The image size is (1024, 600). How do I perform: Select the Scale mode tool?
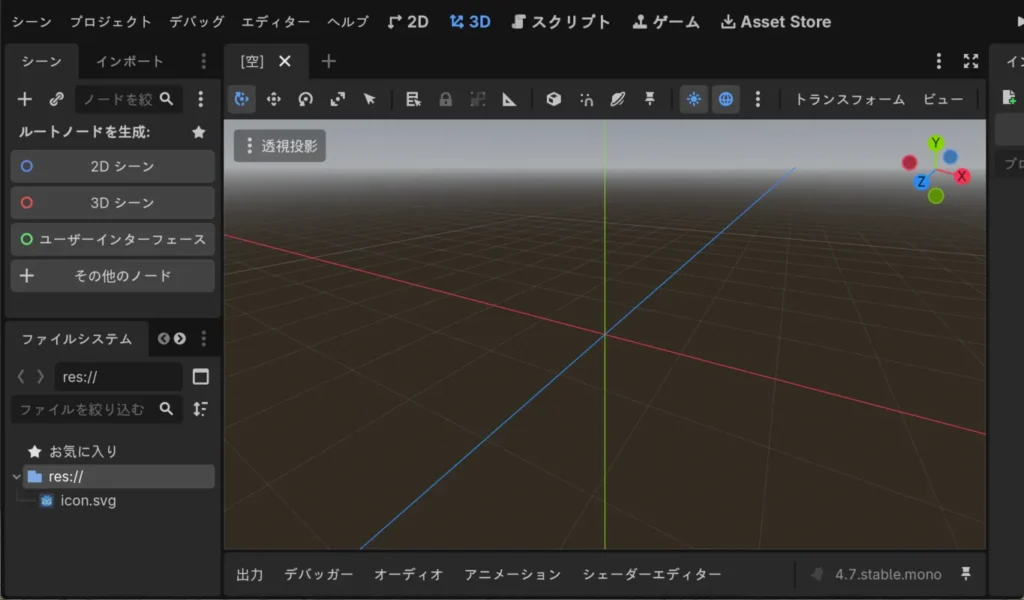(338, 99)
